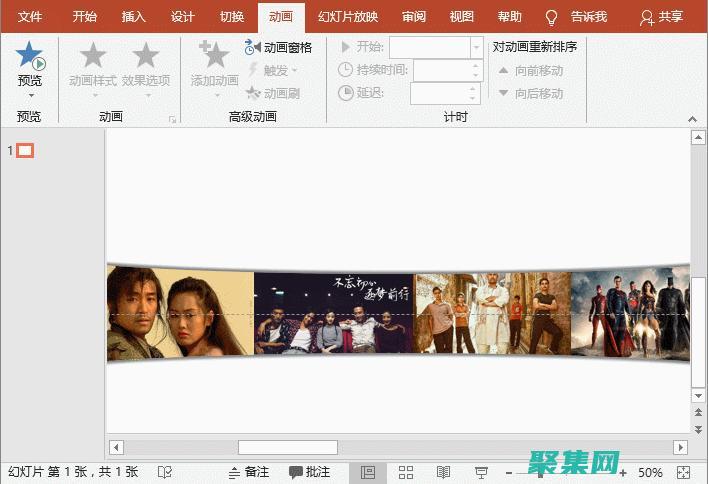The height and width of the screenshot is (484, 708).
Task: Toggle the Notes (备注) pane
Action: tap(248, 472)
